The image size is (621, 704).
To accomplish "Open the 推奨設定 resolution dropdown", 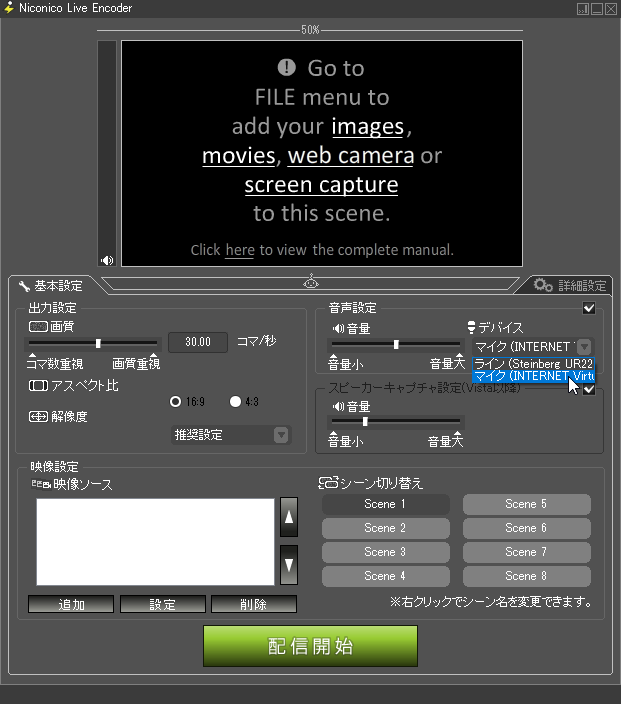I will point(231,435).
